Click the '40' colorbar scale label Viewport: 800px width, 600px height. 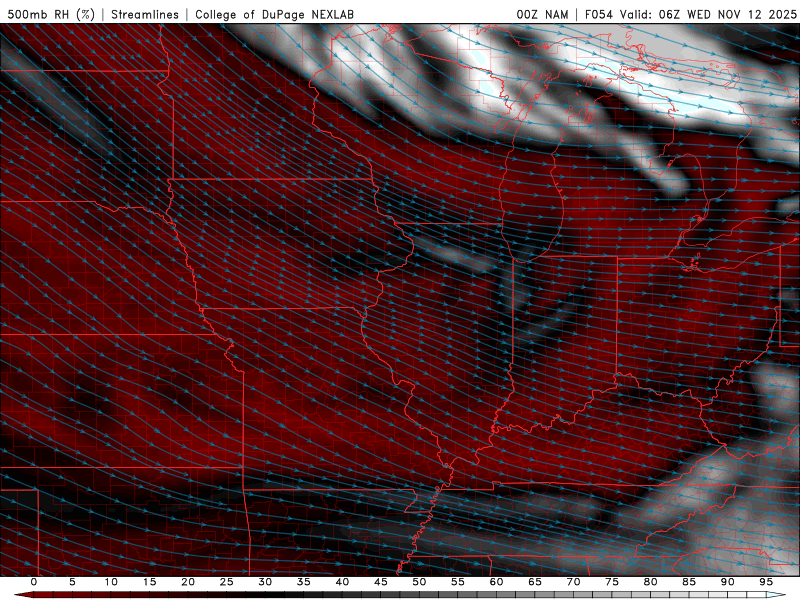click(x=342, y=582)
